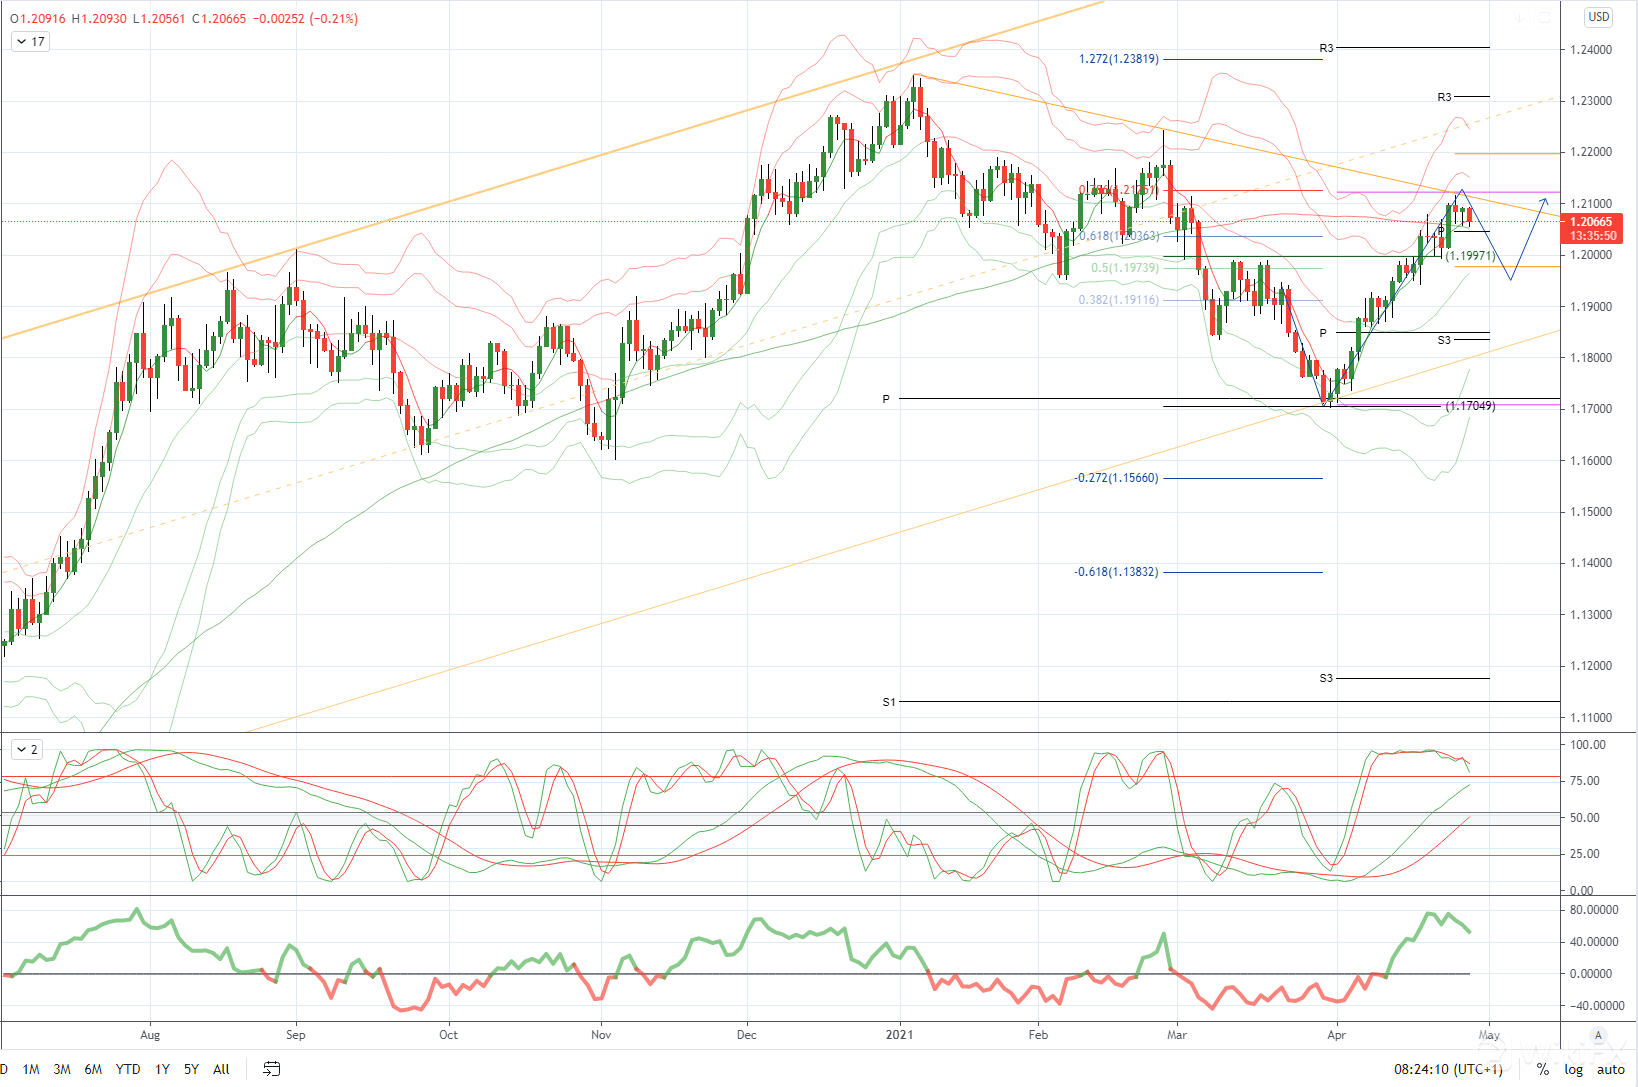Select the 1M time range
This screenshot has height=1087, width=1638.
click(x=31, y=1069)
